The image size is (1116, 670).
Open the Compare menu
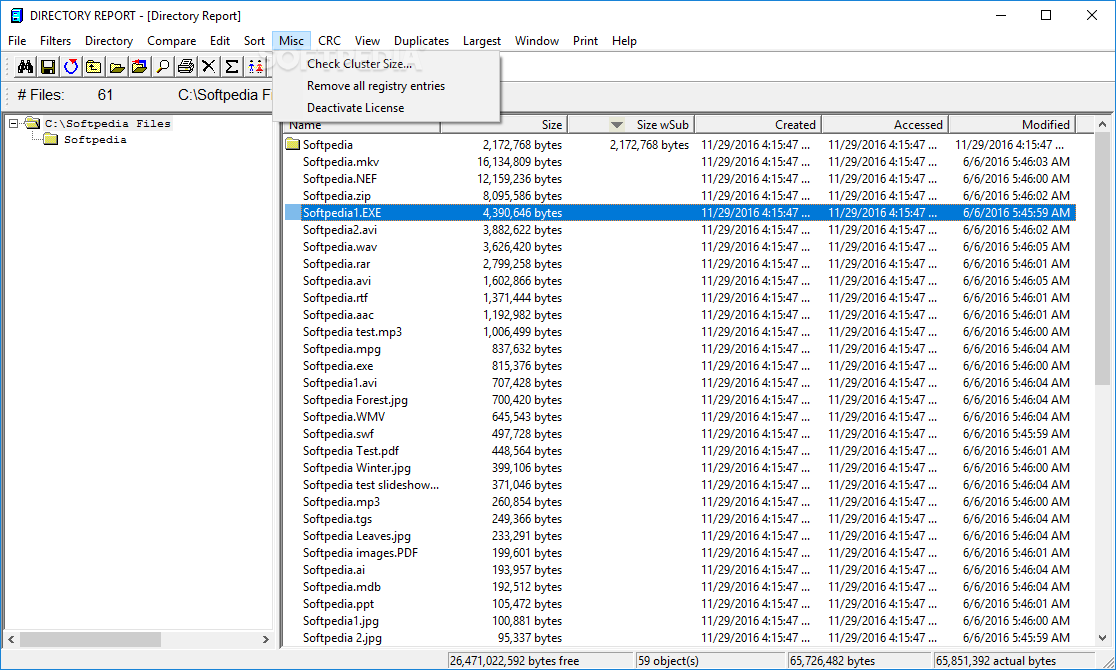(172, 41)
